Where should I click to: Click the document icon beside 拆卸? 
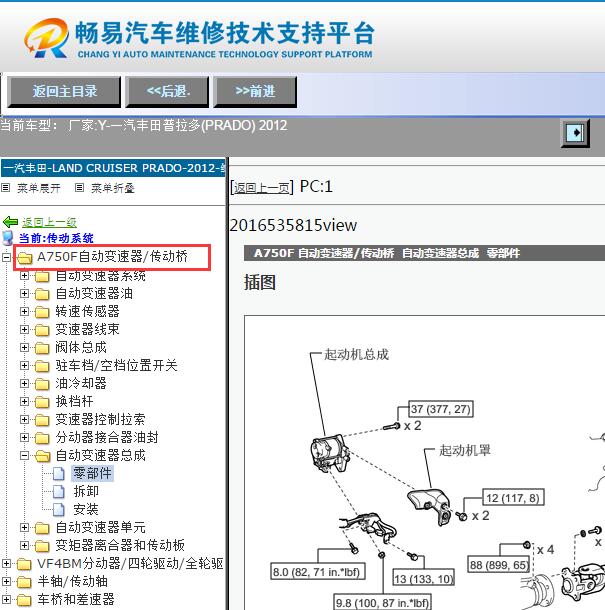click(59, 491)
